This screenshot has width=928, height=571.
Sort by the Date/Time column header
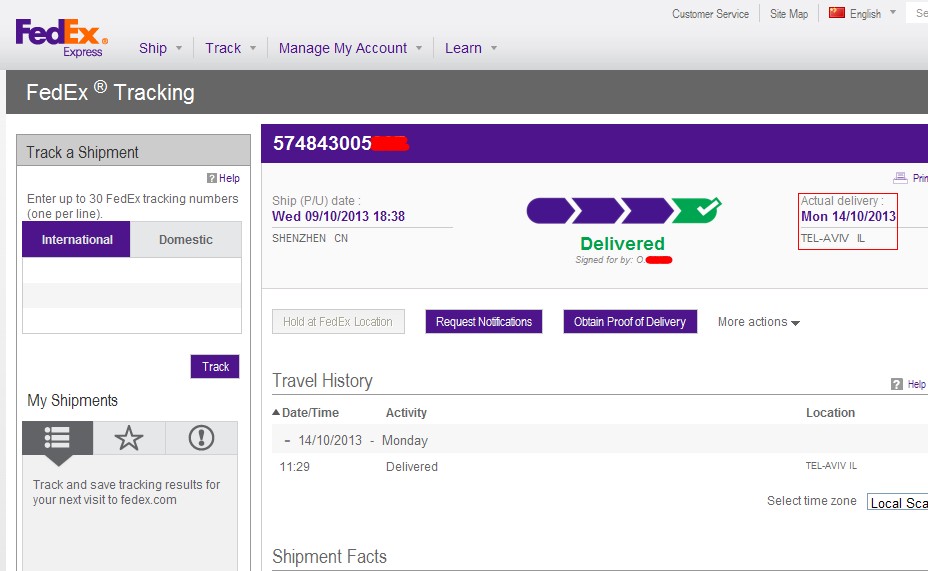[x=305, y=412]
